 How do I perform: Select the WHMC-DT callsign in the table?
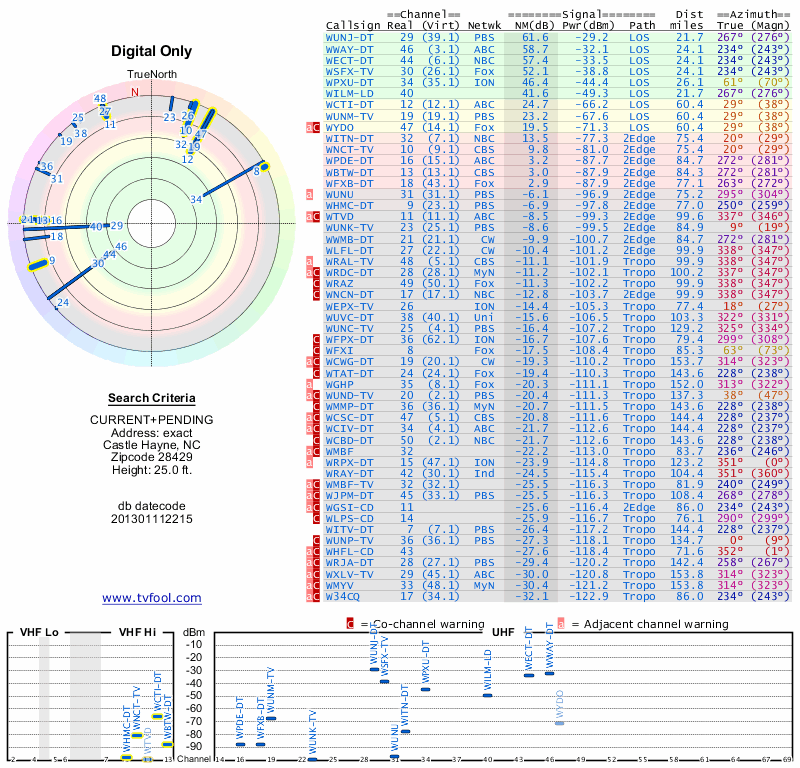[349, 206]
